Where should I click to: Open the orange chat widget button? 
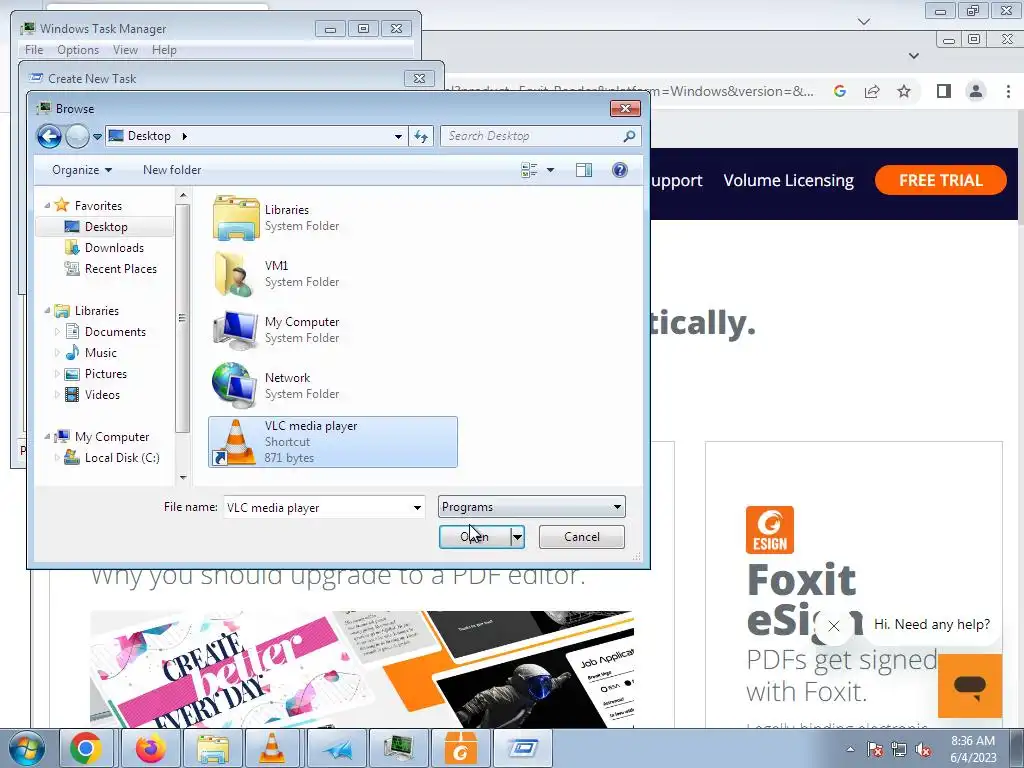(970, 686)
